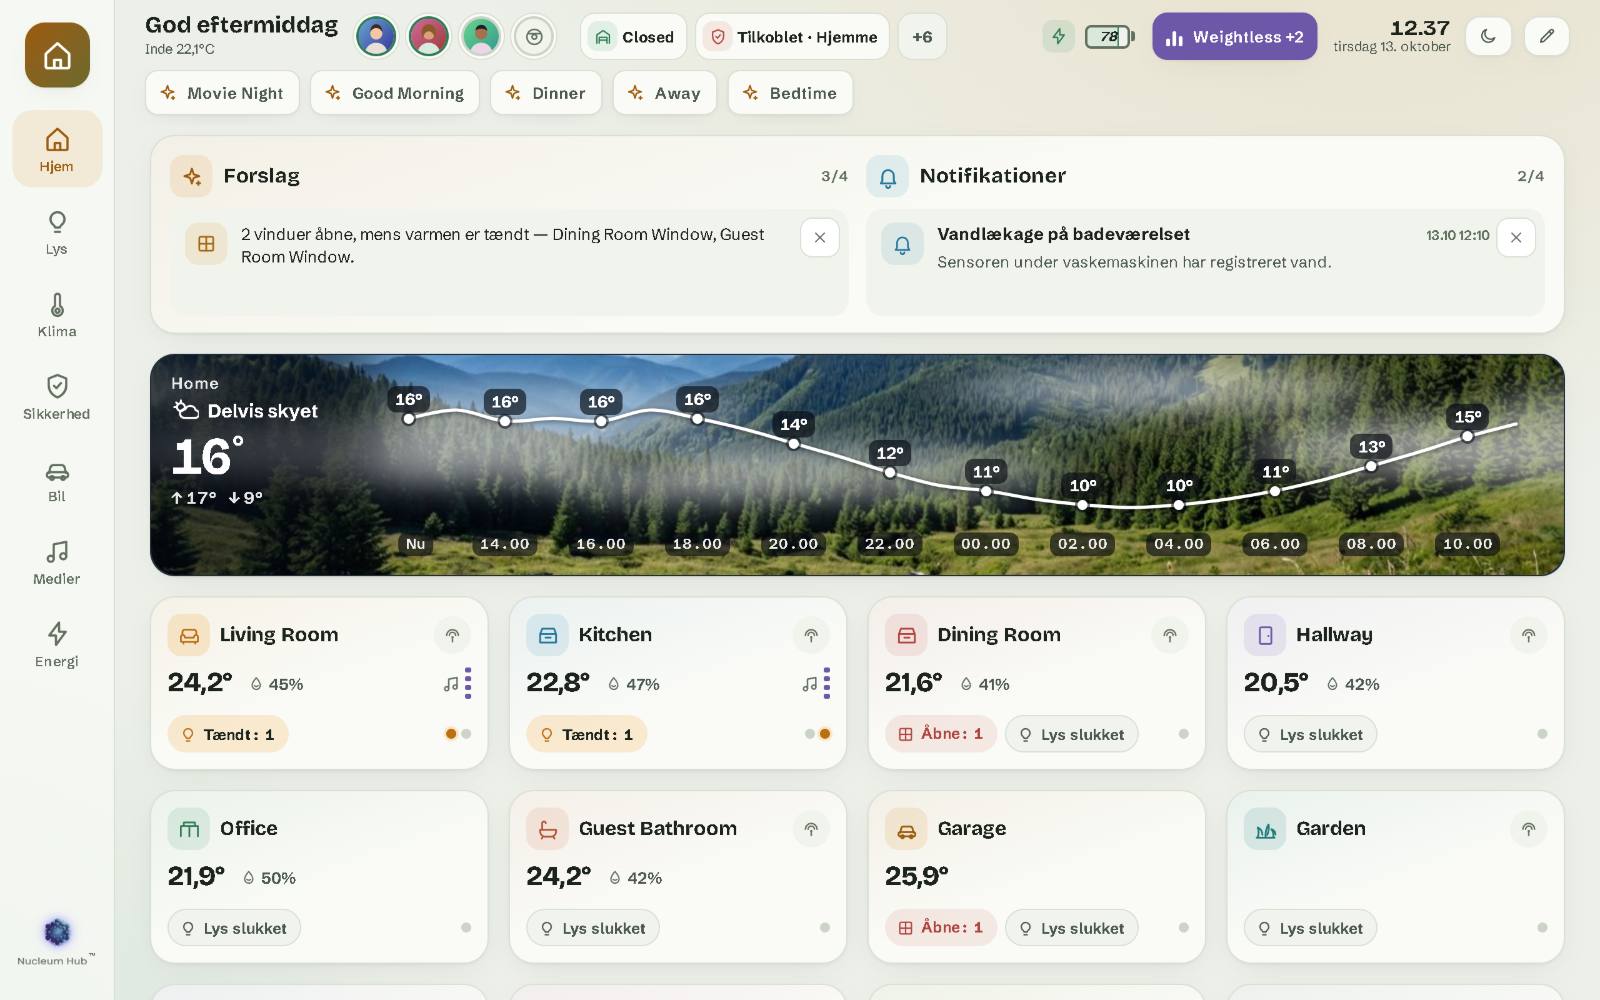
Task: Go to Sikkerhed sidebar section
Action: [57, 397]
